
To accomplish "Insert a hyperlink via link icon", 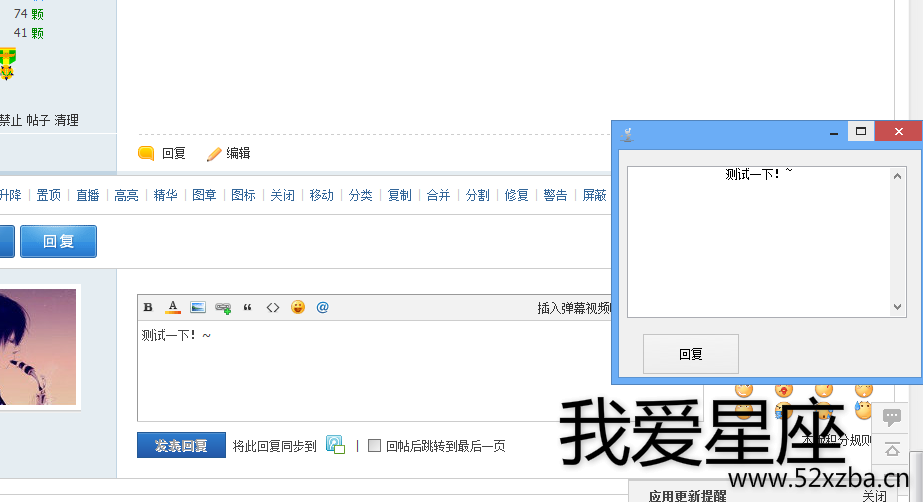I will 223,308.
